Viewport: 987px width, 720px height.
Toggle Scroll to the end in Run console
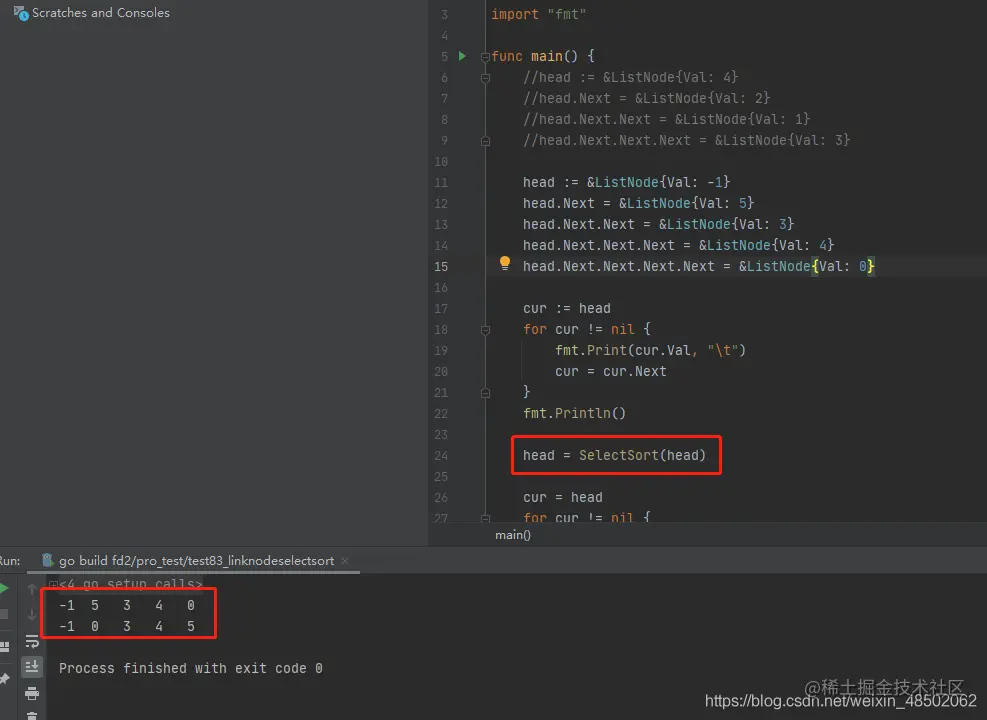tap(32, 667)
